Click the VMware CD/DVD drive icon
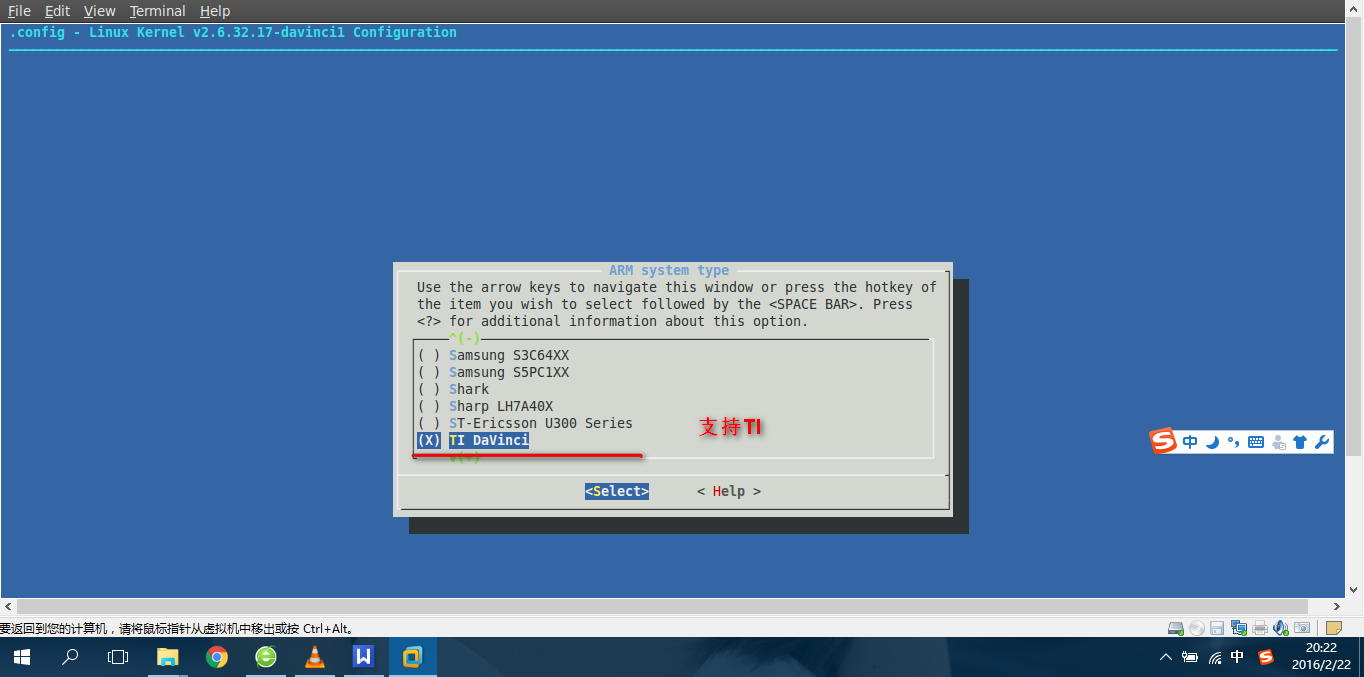This screenshot has width=1364, height=677. pos(1197,628)
